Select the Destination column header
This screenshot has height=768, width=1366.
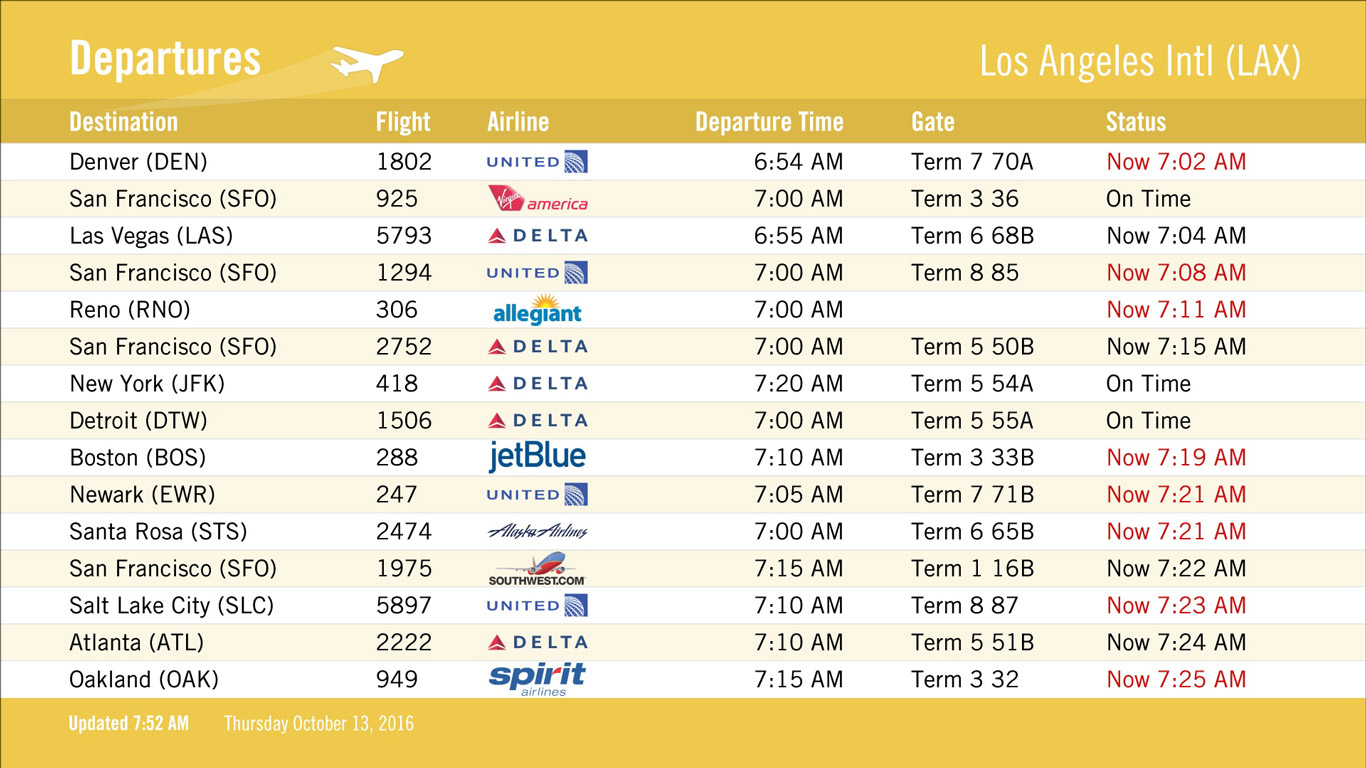click(123, 122)
